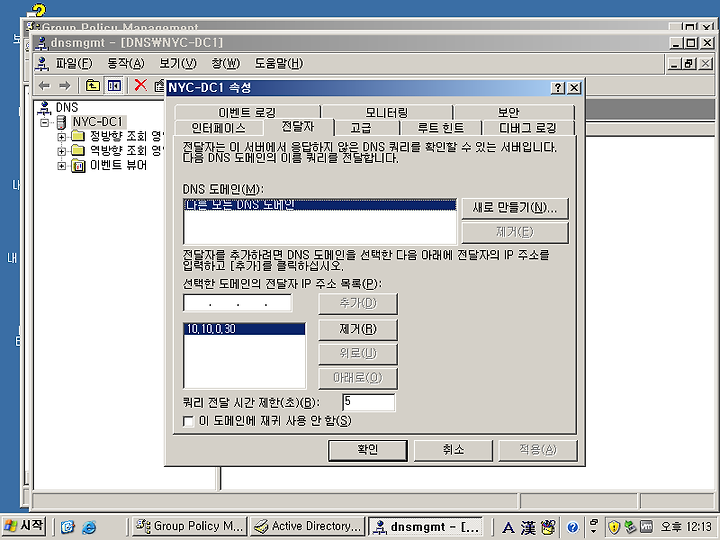Switch to the 루트 힌트 tab

[x=440, y=128]
